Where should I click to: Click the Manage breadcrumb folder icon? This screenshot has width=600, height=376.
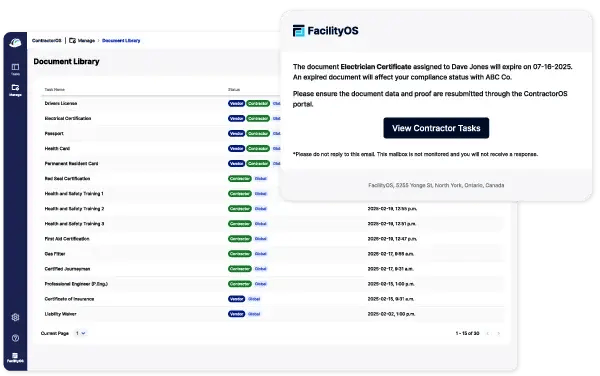coord(72,41)
